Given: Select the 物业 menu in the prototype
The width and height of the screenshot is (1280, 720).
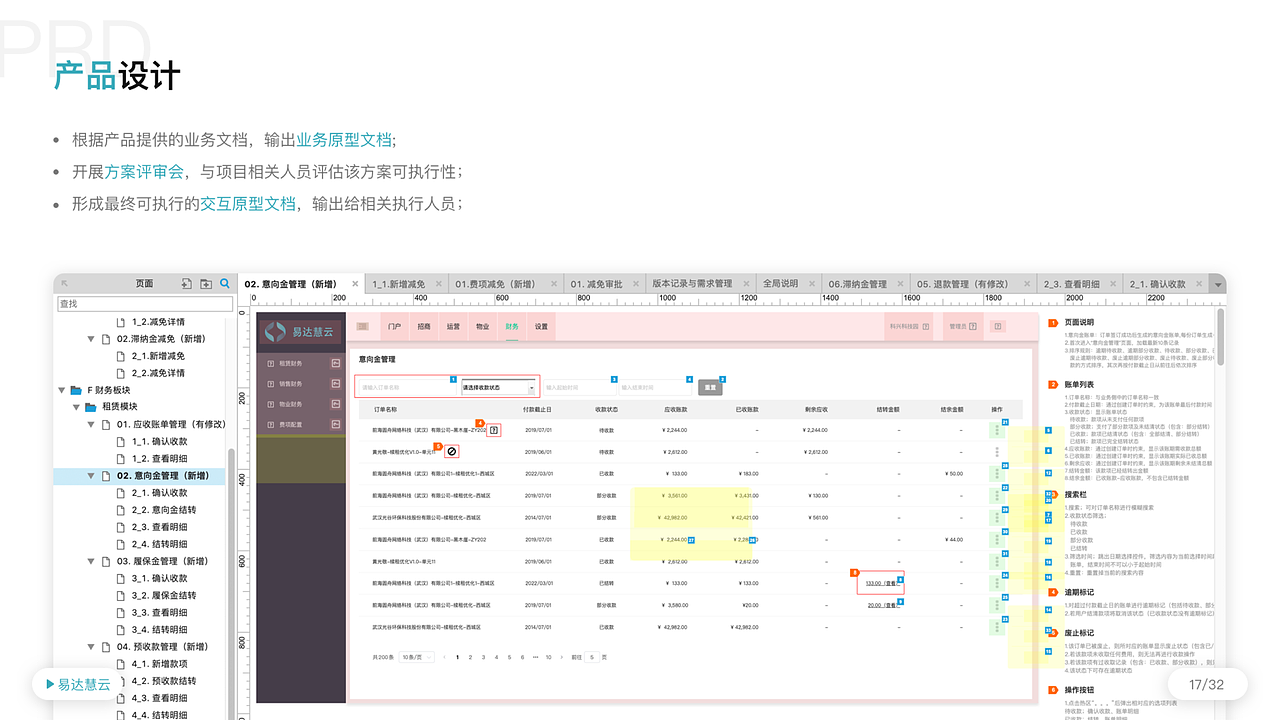Looking at the screenshot, I should coord(482,326).
